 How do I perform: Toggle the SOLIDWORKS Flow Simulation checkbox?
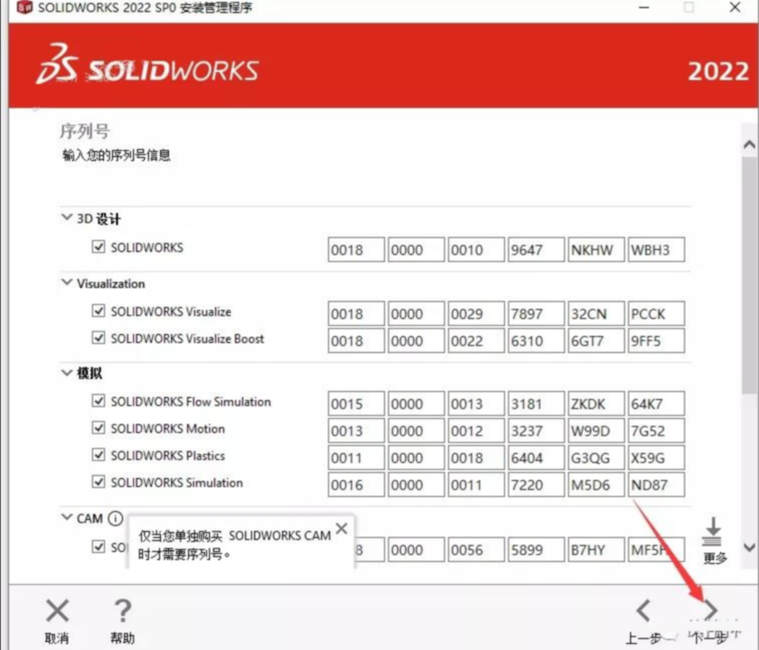[x=98, y=401]
